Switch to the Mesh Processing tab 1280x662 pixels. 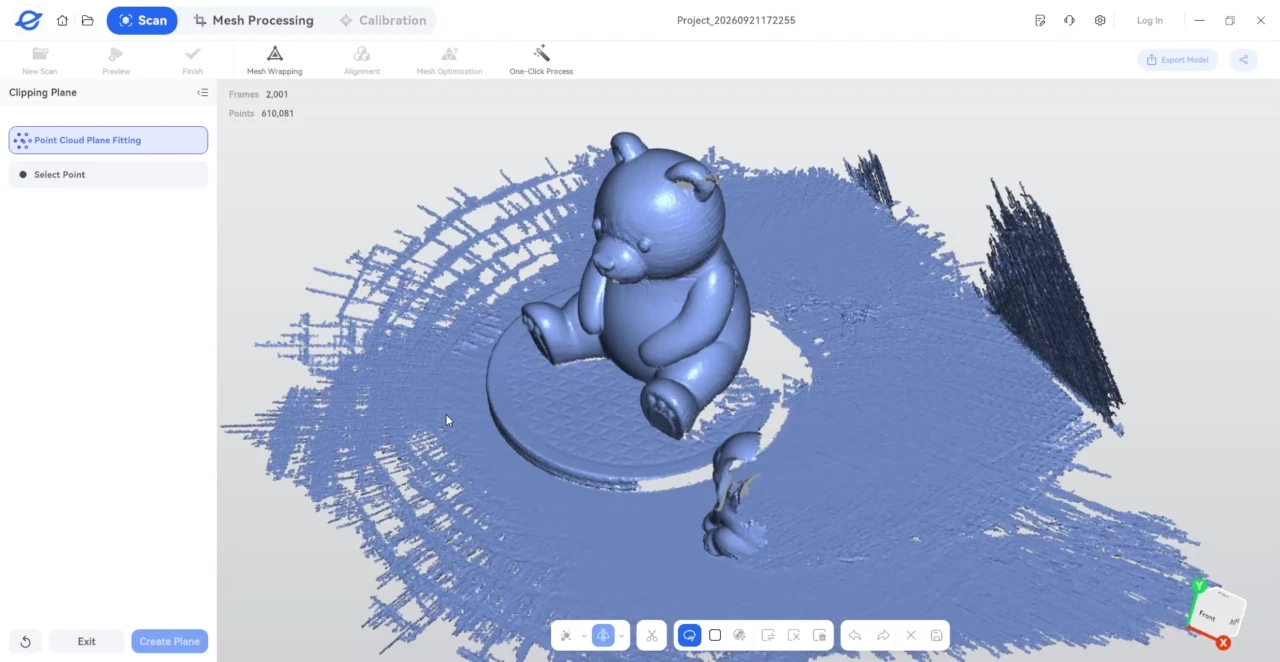point(254,20)
